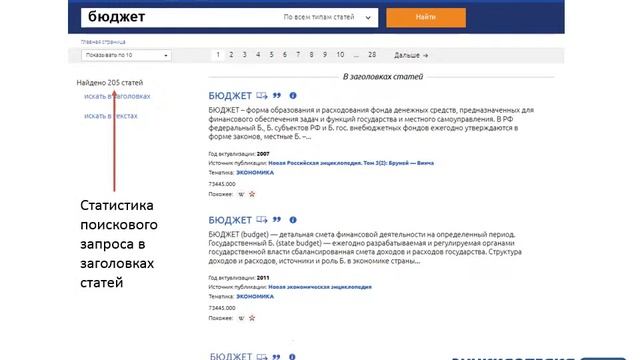The width and height of the screenshot is (640, 360).
Task: Click the compare icon beside first БЮДЖЕТ title
Action: tap(262, 96)
